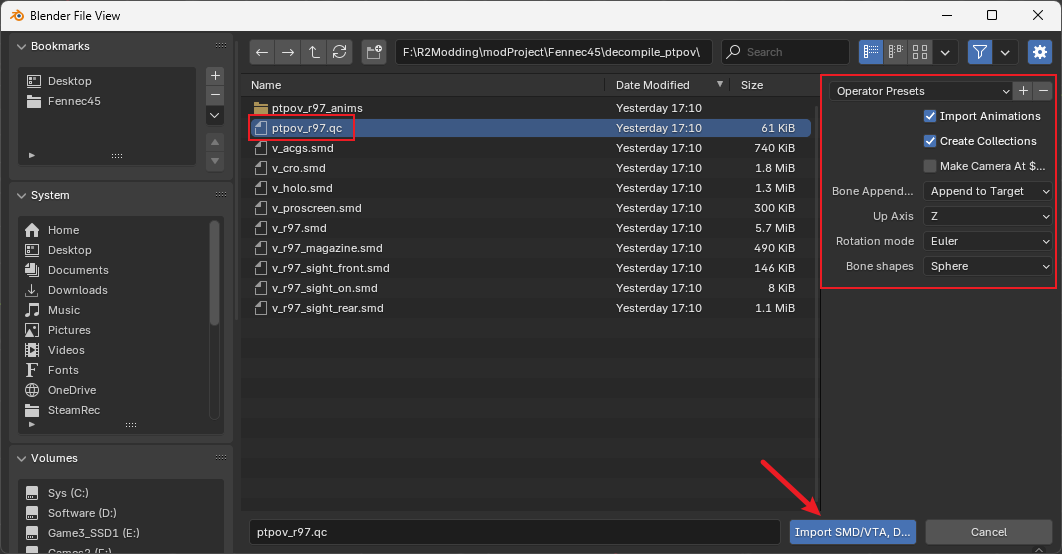1062x554 pixels.
Task: Toggle the options gear panel
Action: point(1039,52)
